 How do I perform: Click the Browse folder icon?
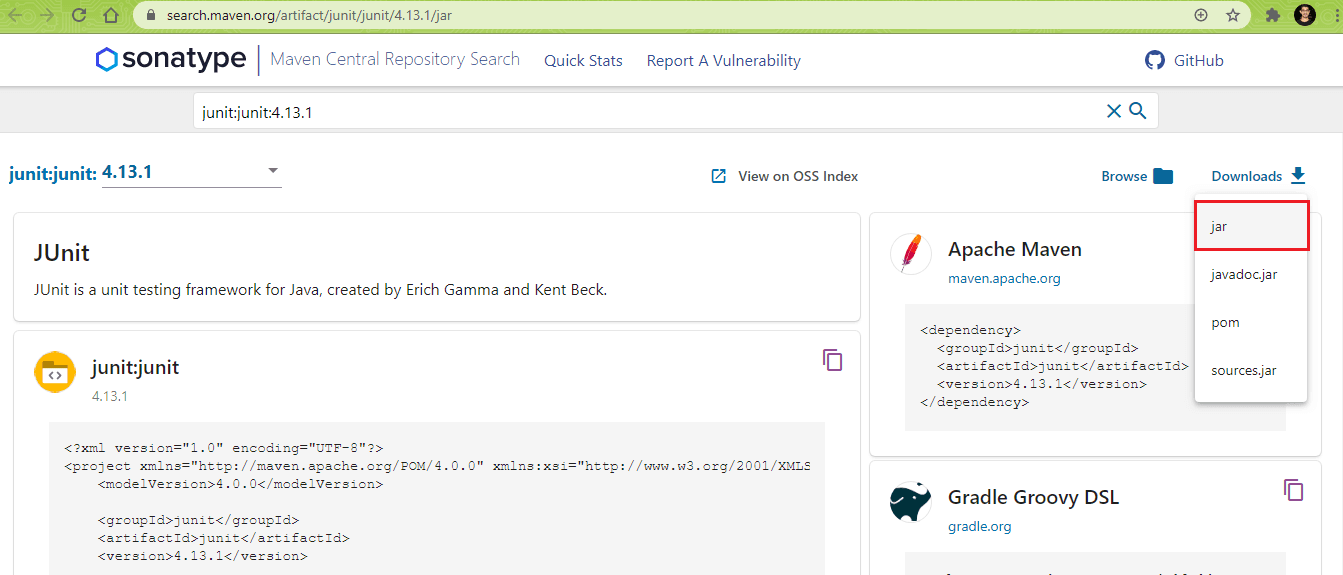click(x=1163, y=176)
